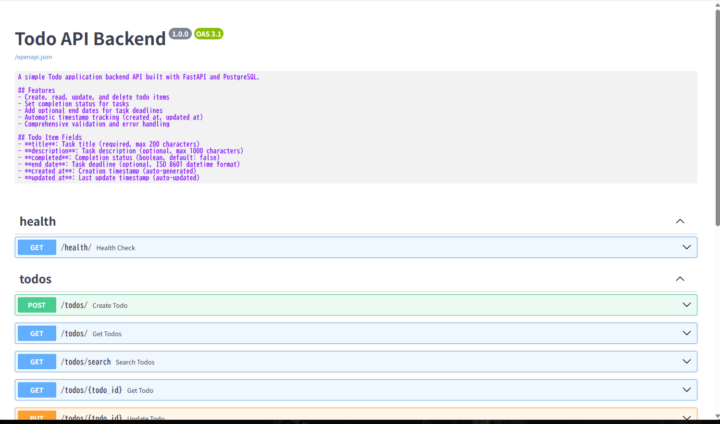Click the green POST badge for /todos/
The height and width of the screenshot is (424, 720).
[x=36, y=305]
